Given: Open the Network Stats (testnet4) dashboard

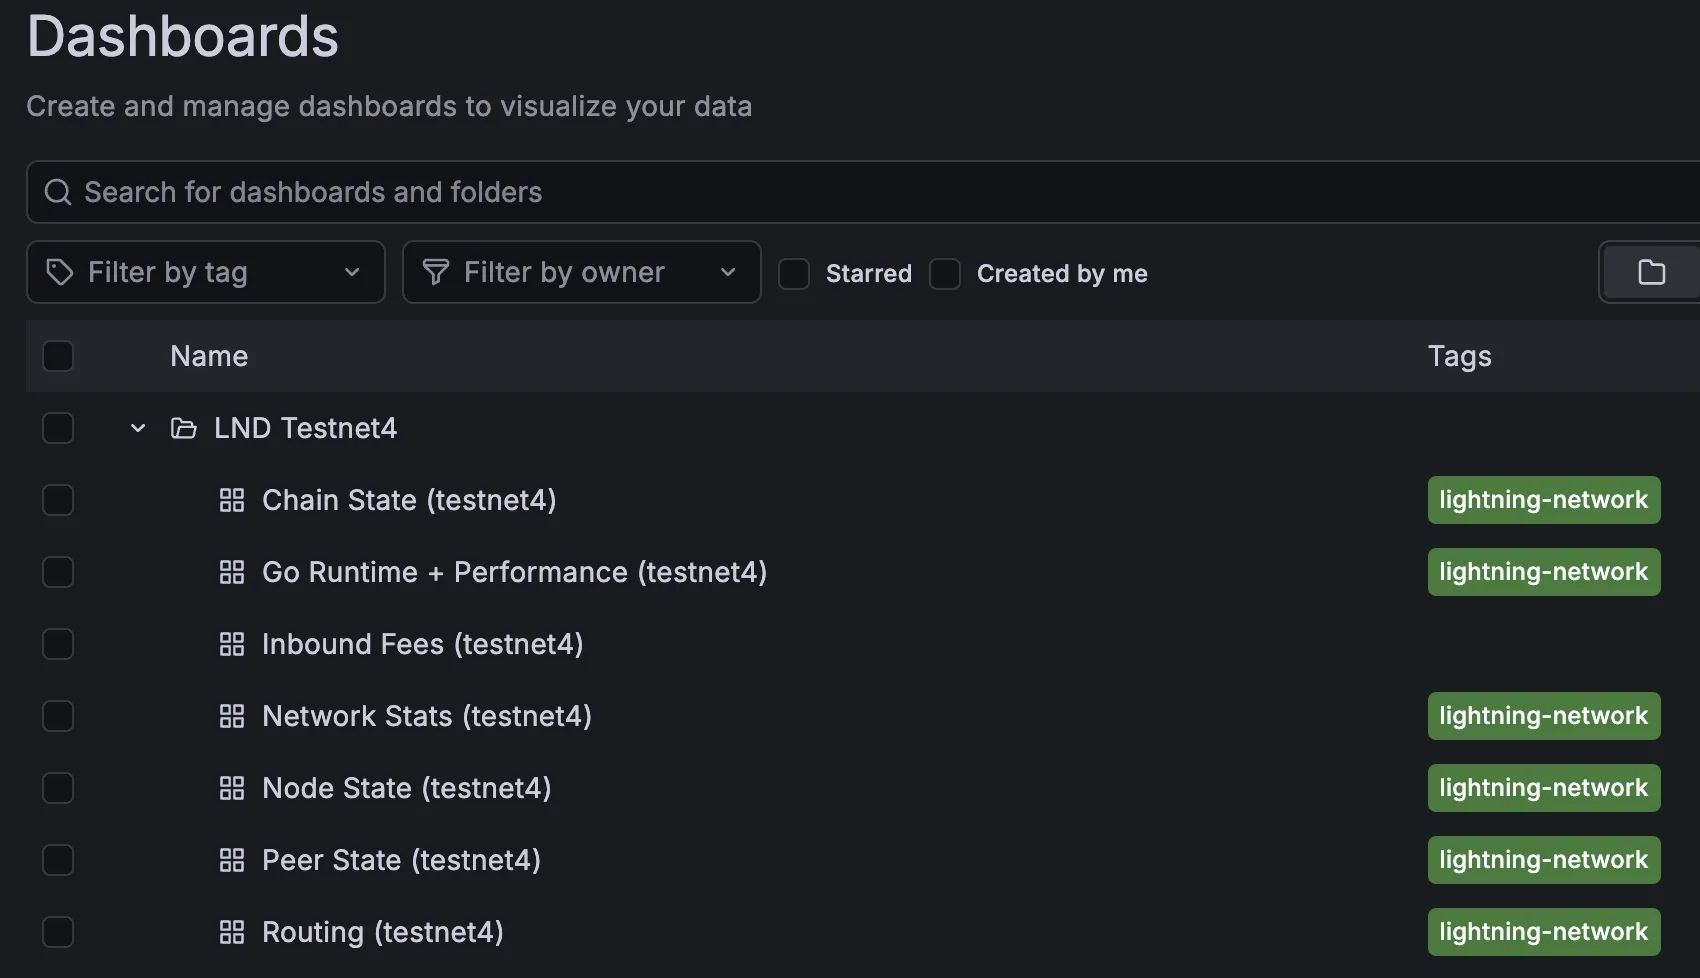Looking at the screenshot, I should coord(427,716).
